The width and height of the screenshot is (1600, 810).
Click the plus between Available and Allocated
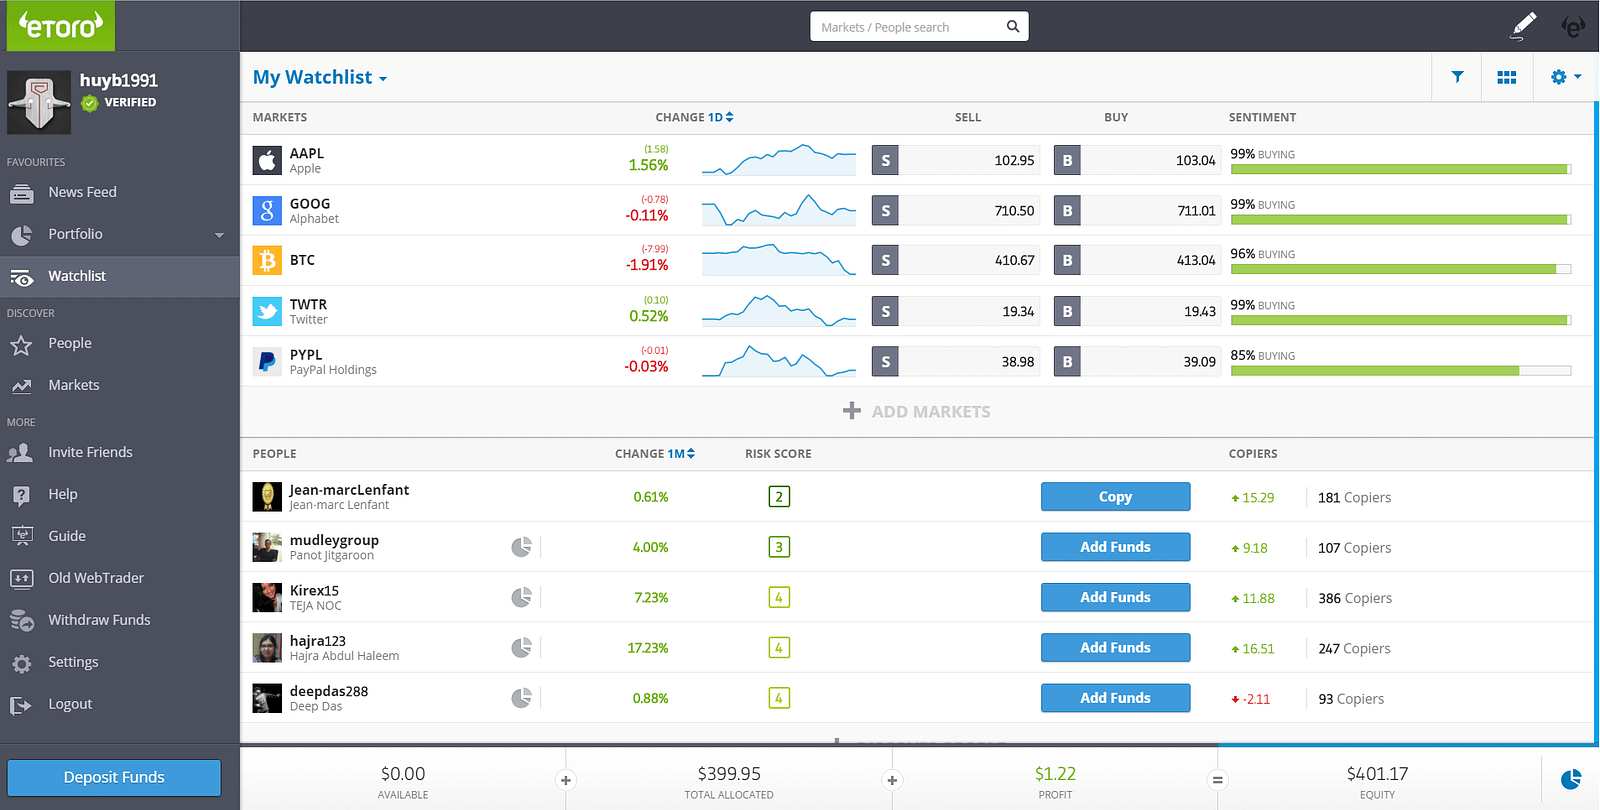(x=566, y=780)
